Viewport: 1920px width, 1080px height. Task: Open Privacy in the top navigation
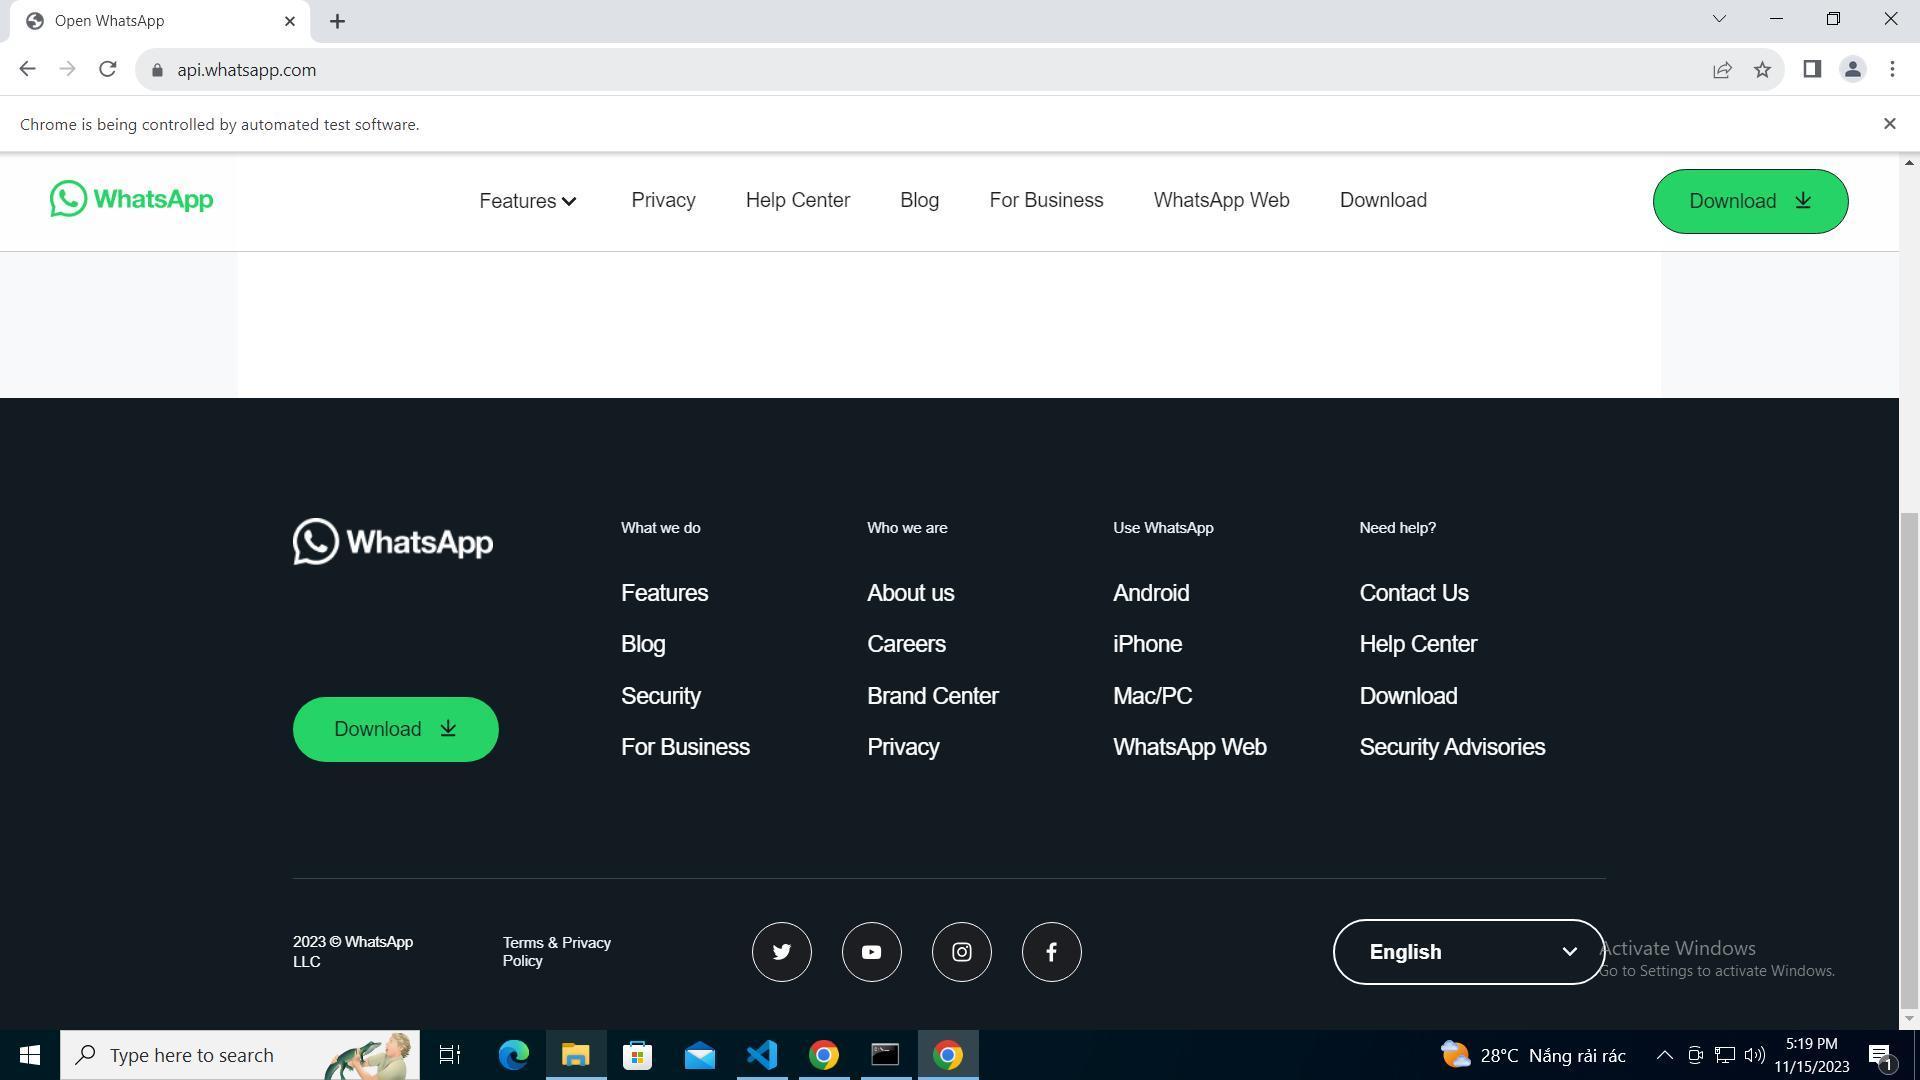pos(663,200)
